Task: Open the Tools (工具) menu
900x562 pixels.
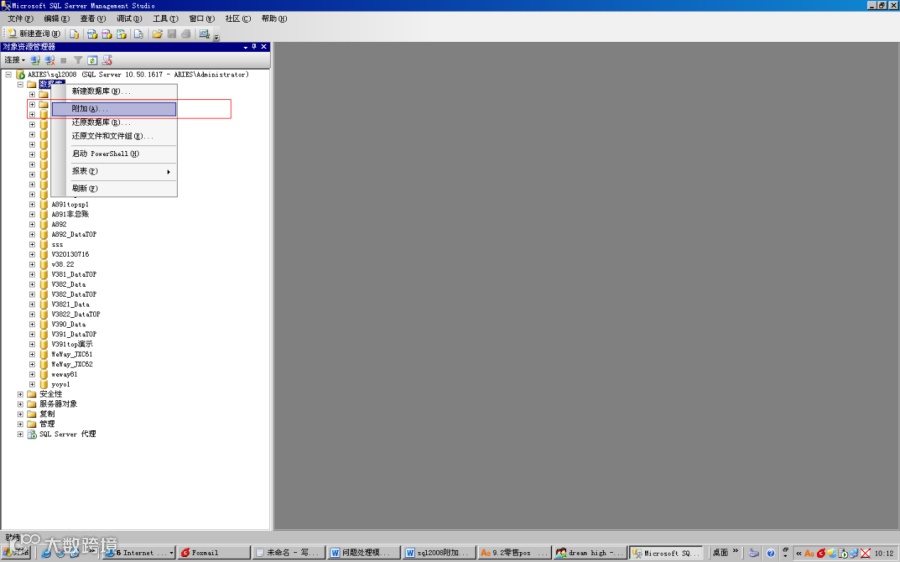Action: [x=165, y=18]
